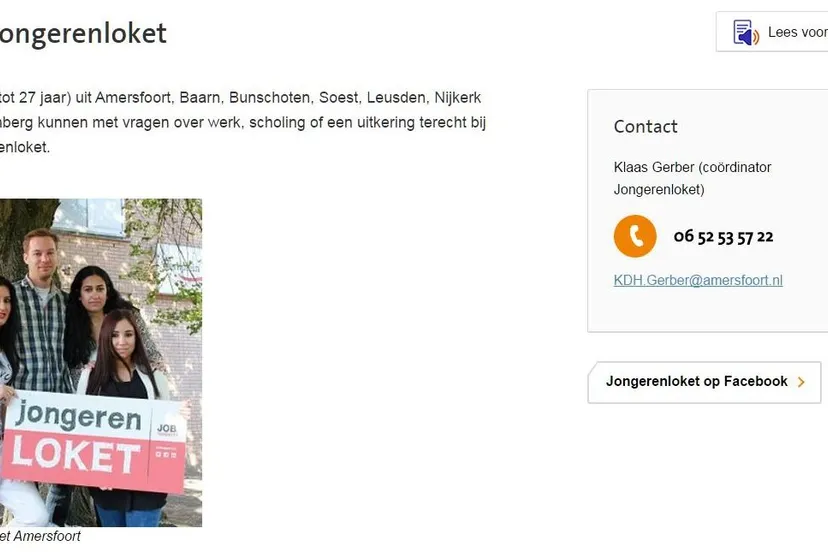Select phone number 06 52 53 57 22
This screenshot has height=552, width=828.
tap(723, 237)
